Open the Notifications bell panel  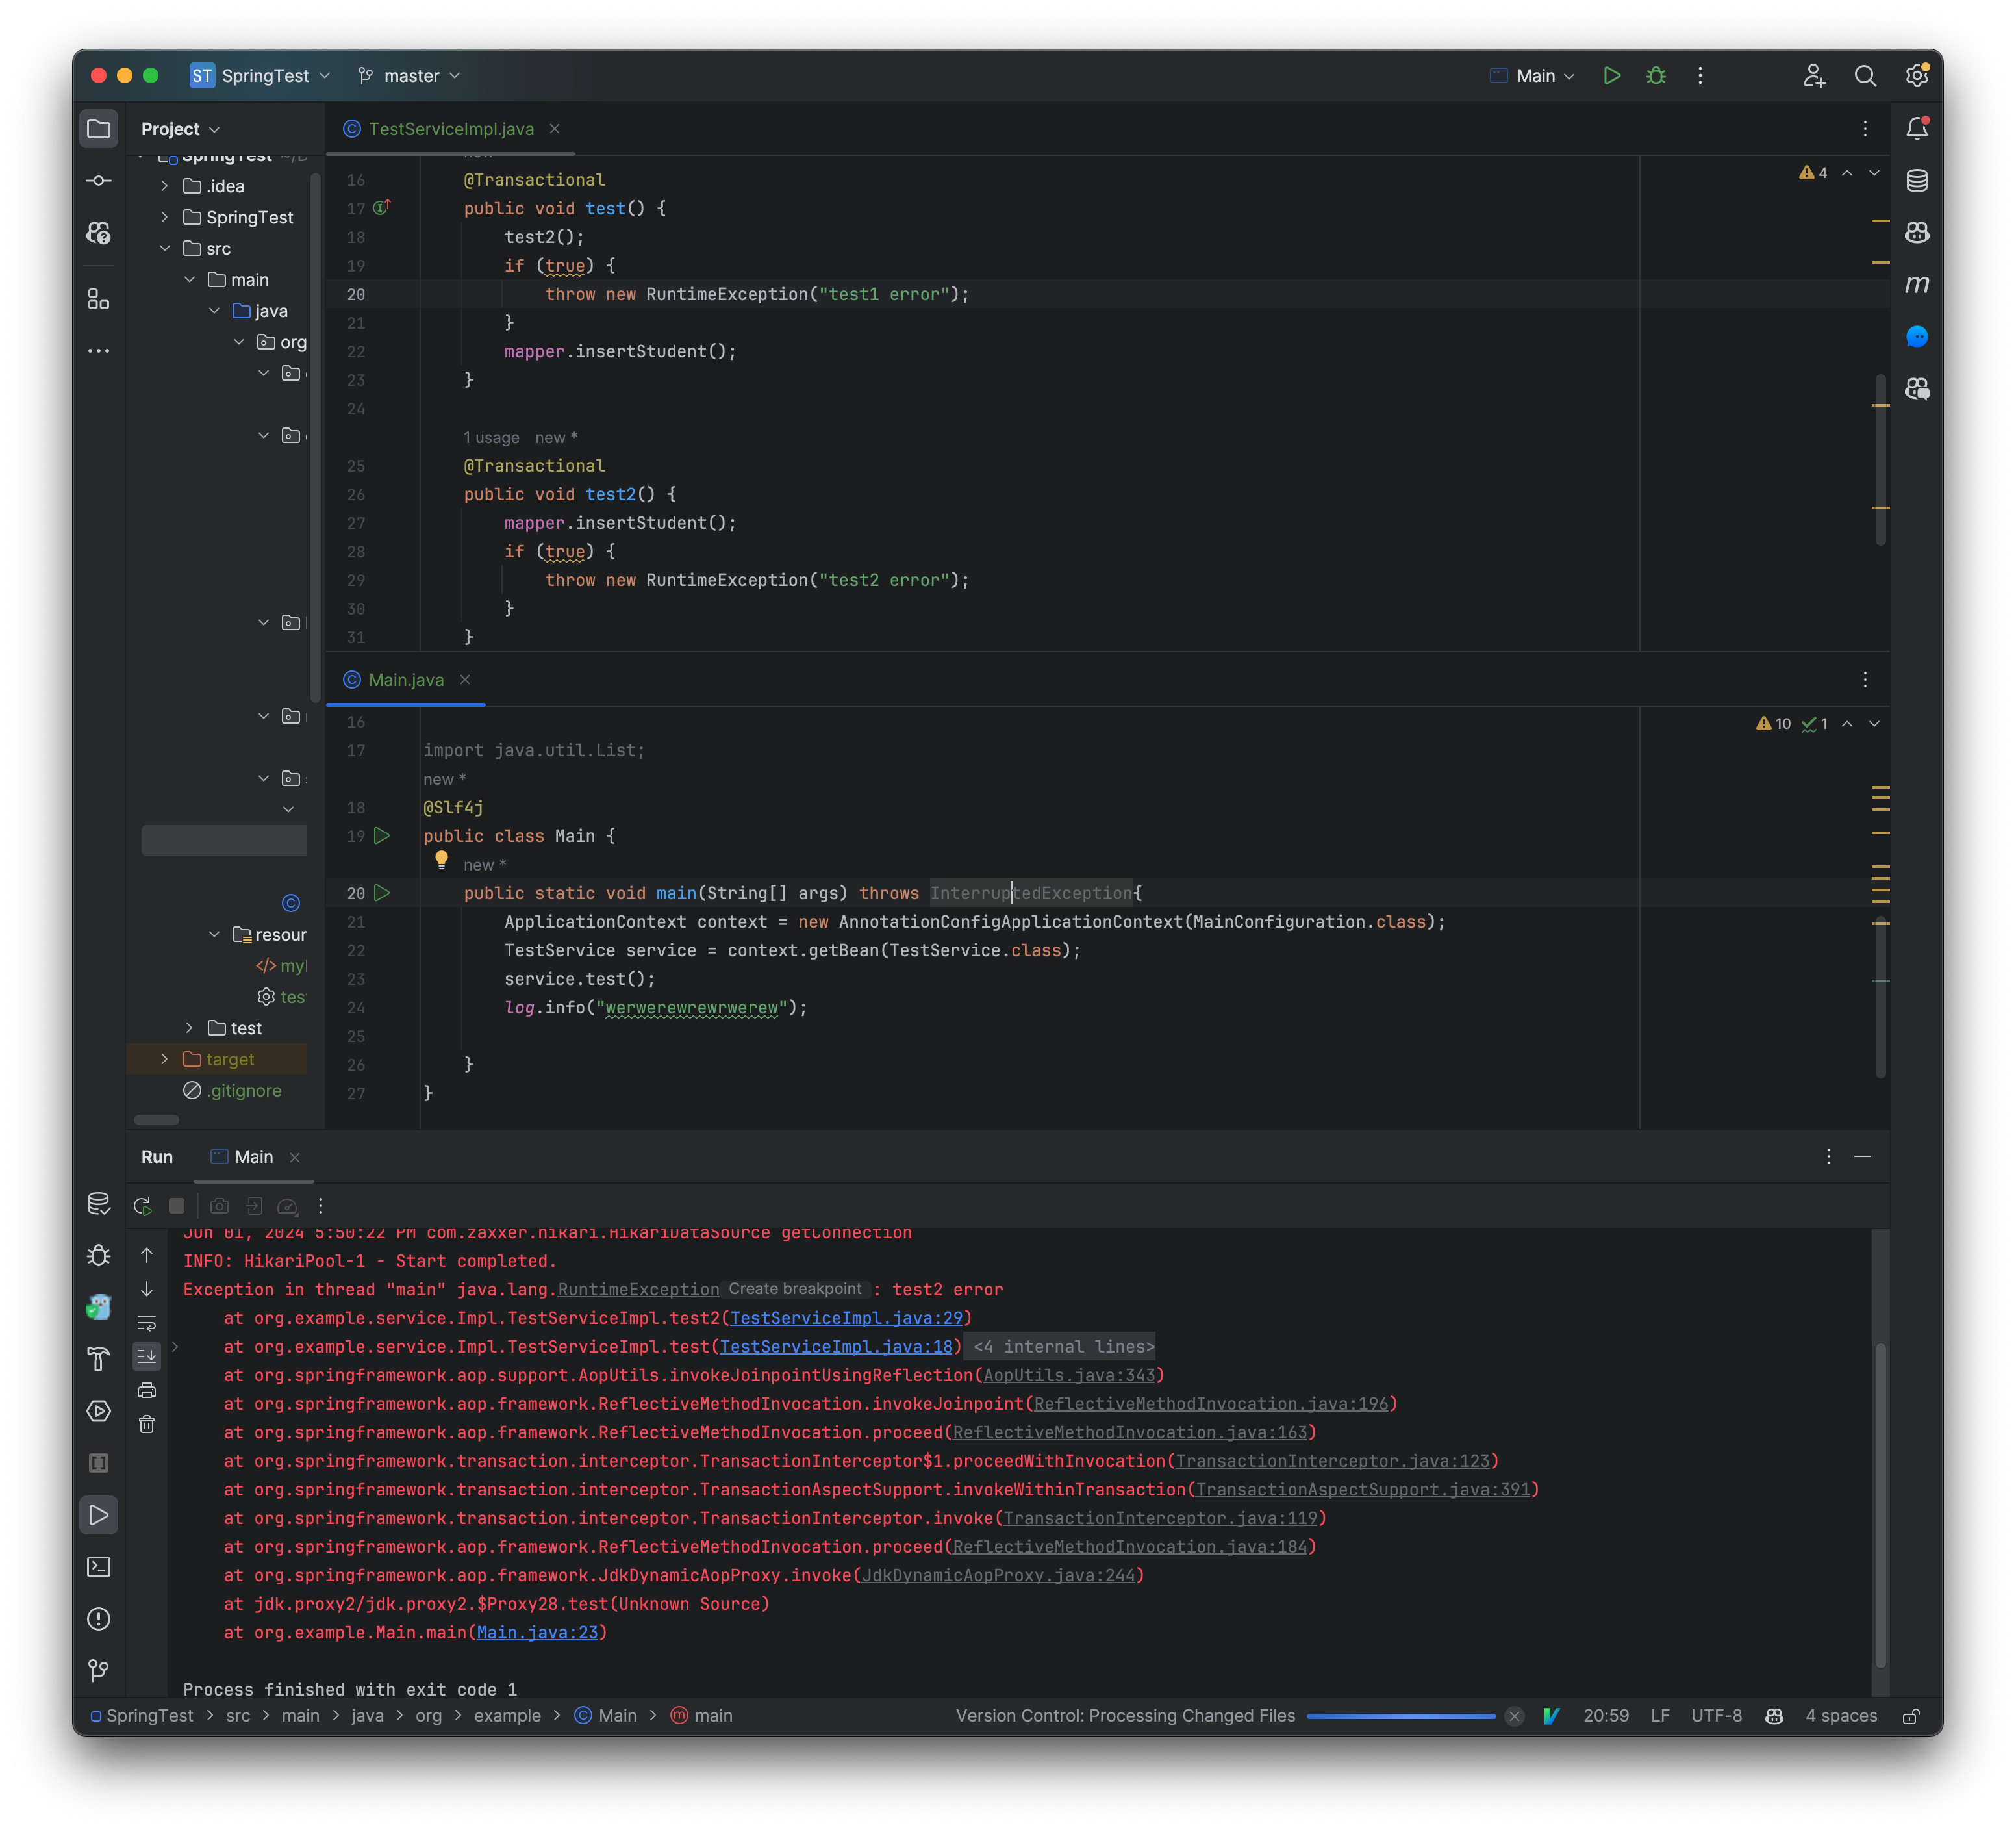(x=1917, y=128)
